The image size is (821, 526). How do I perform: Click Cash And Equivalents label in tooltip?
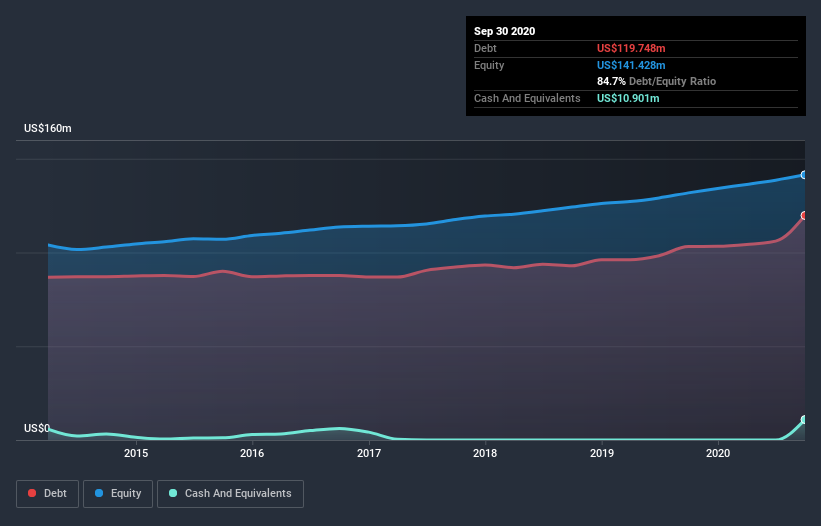[527, 98]
